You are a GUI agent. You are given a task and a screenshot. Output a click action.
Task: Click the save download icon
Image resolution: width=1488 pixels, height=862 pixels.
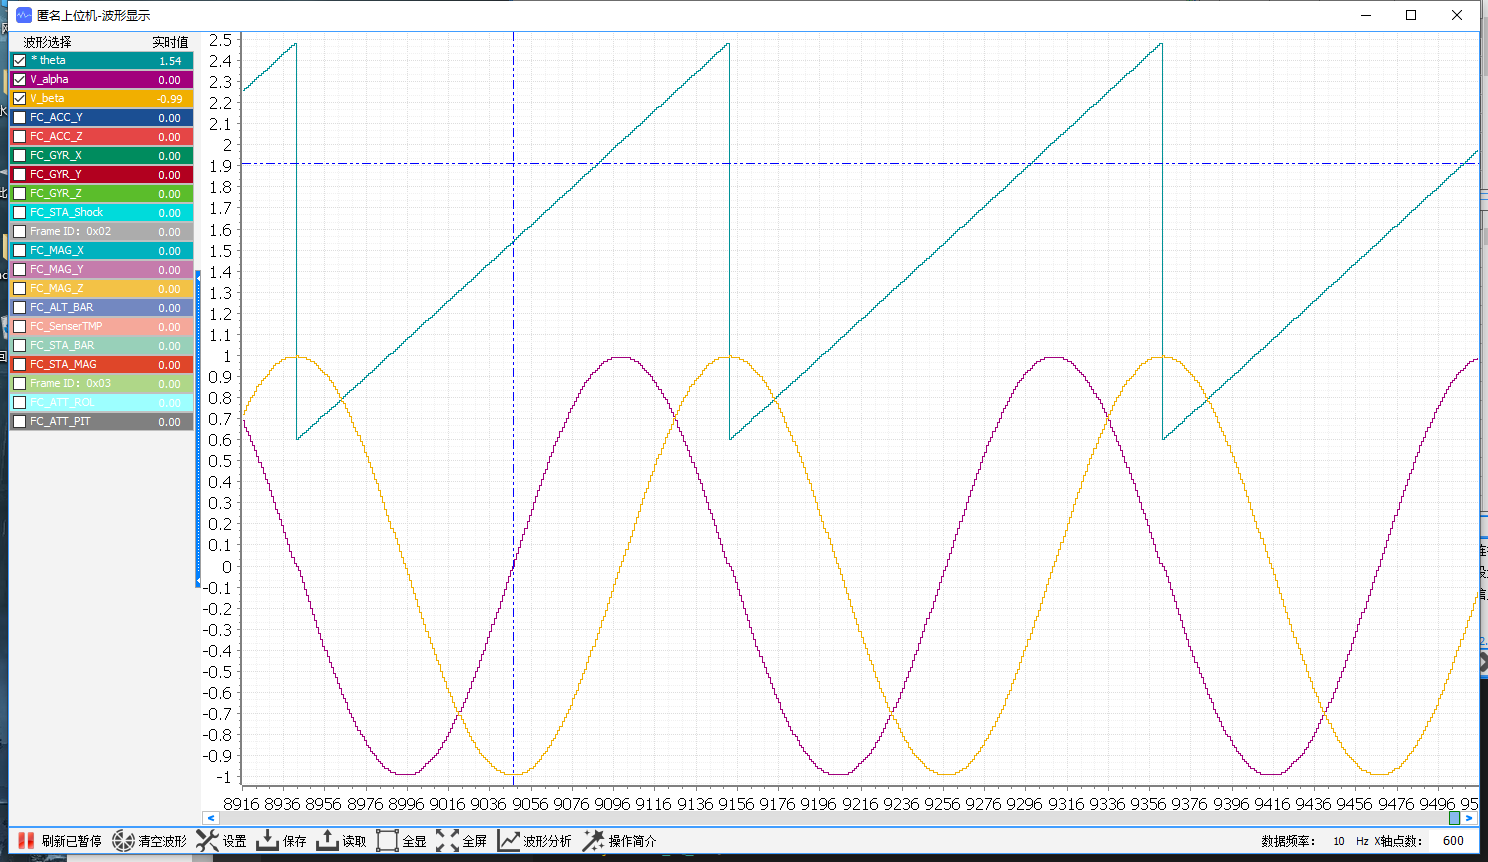tap(267, 841)
